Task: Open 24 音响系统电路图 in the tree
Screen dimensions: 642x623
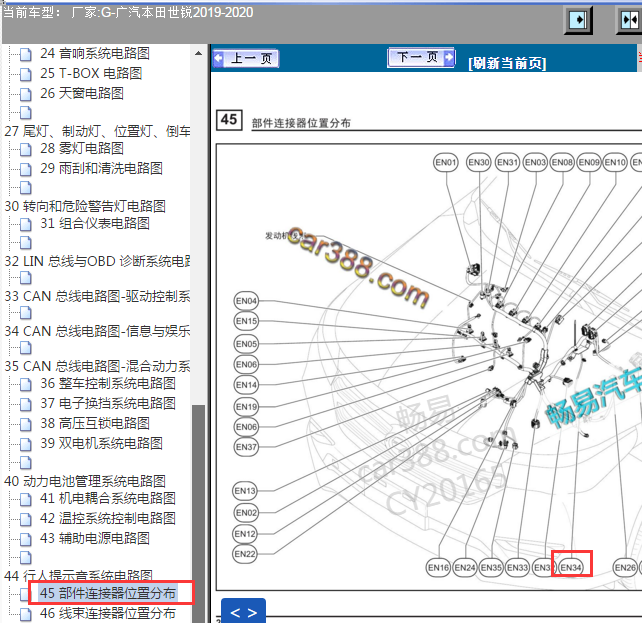Action: coord(95,53)
